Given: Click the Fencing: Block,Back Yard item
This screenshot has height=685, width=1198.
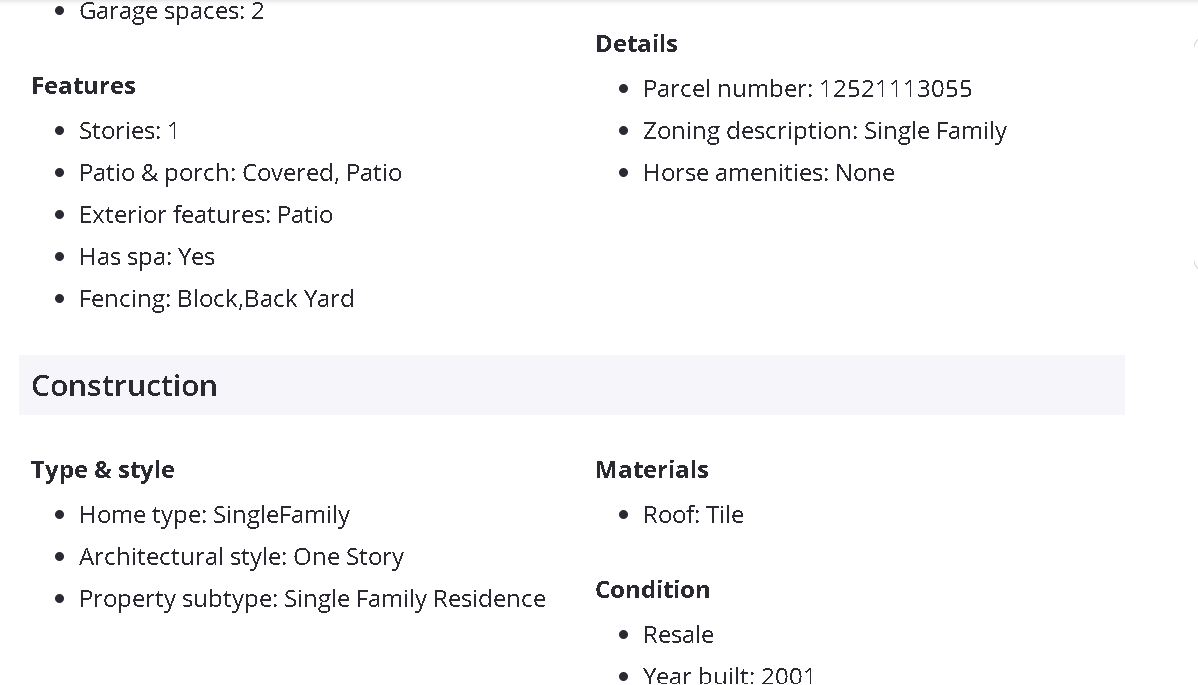Looking at the screenshot, I should click(216, 299).
